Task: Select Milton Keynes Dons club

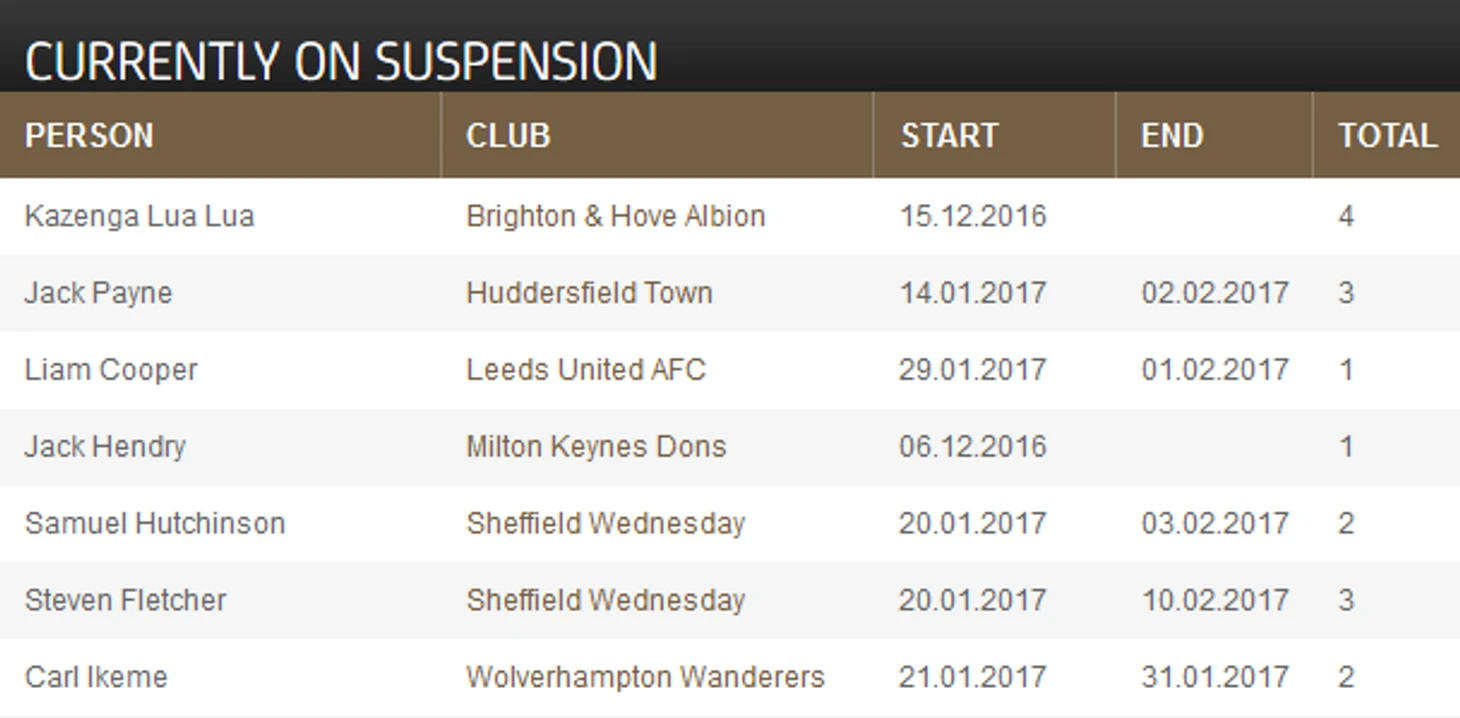Action: tap(596, 446)
